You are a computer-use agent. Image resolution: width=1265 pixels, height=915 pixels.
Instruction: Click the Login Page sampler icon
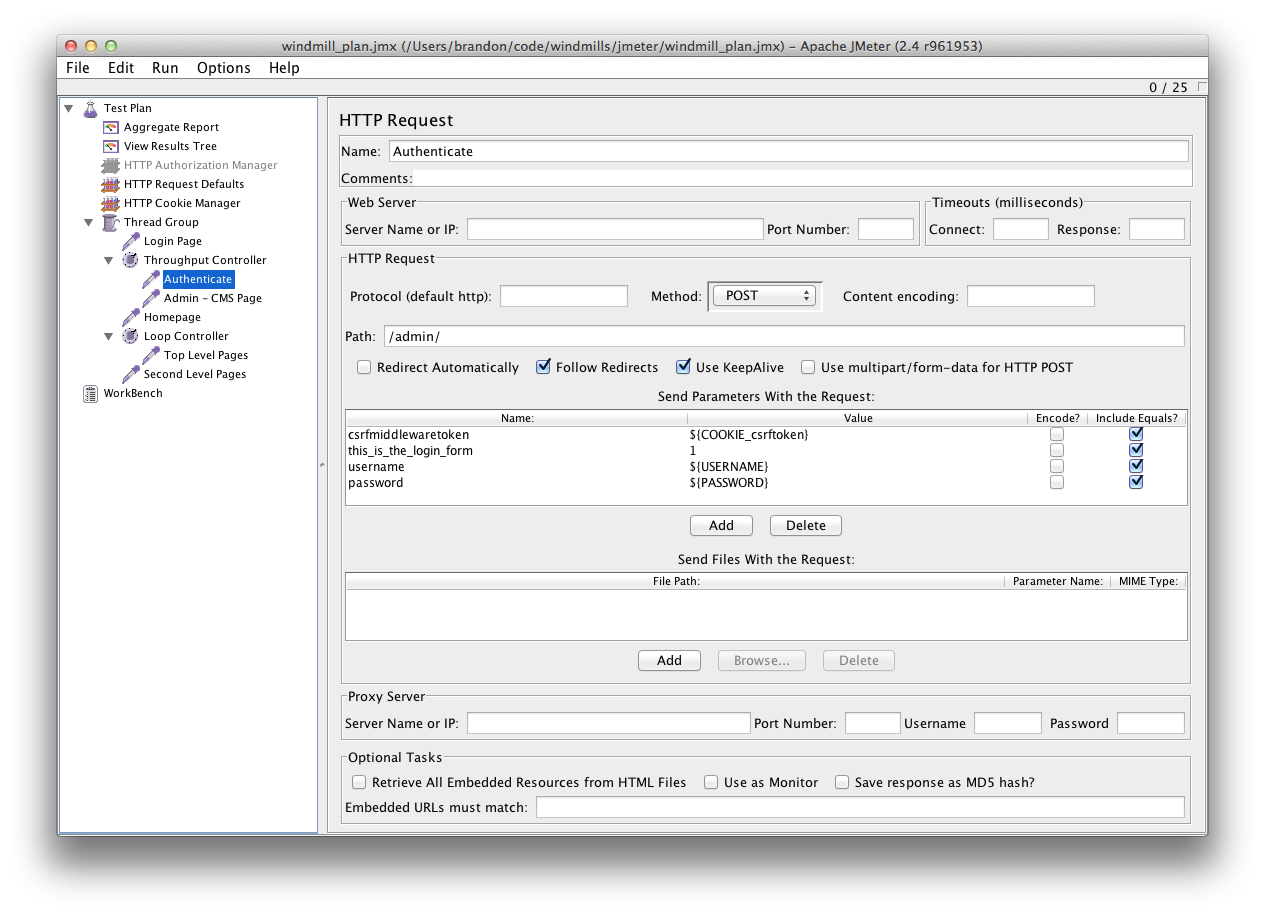[x=130, y=241]
